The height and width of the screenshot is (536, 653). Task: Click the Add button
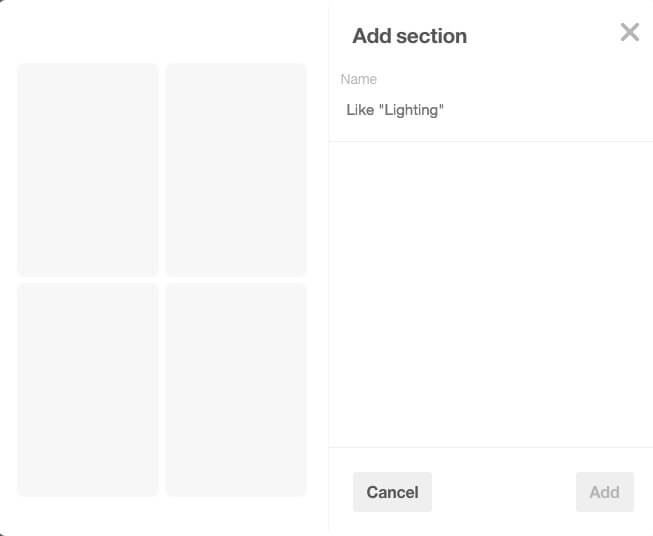pyautogui.click(x=604, y=492)
